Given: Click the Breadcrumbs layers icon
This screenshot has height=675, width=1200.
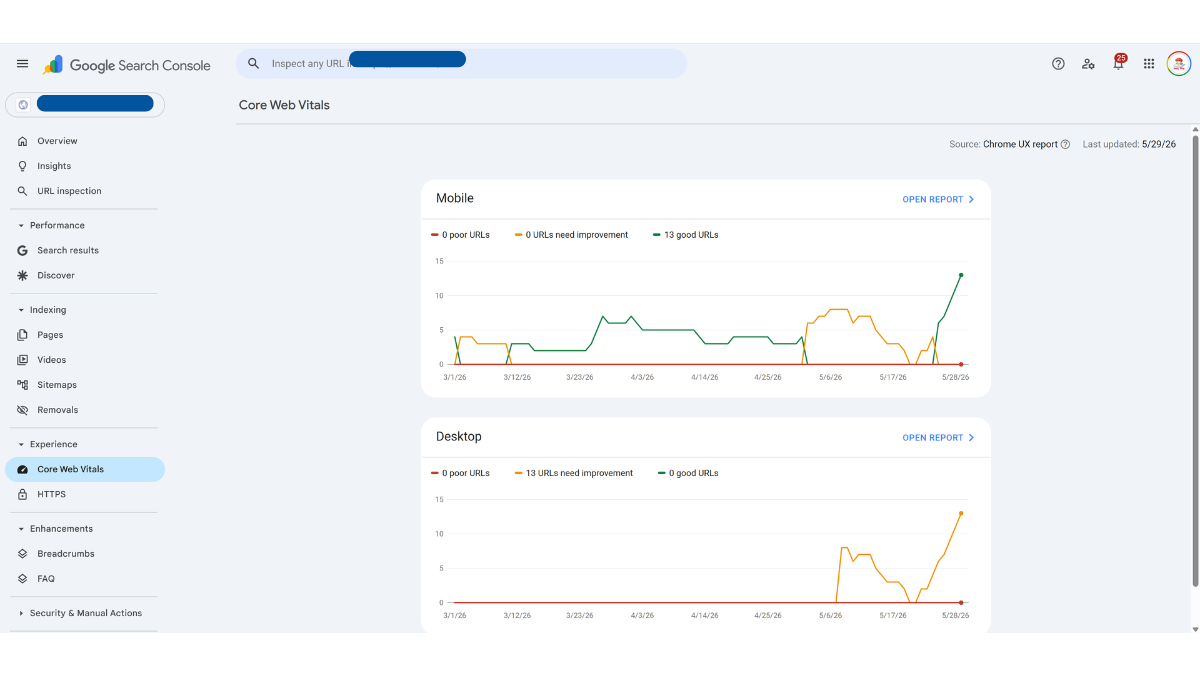Looking at the screenshot, I should [23, 554].
